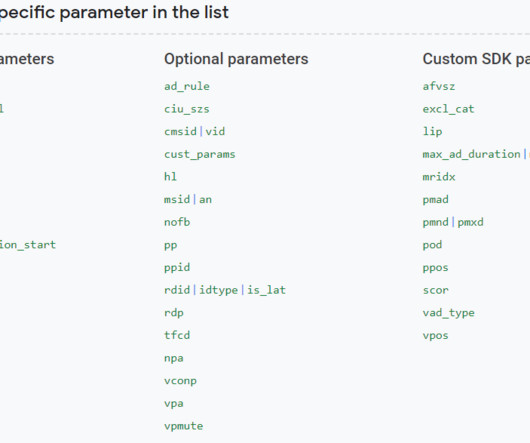
Task: Jump to the msid parameter
Action: tap(177, 199)
